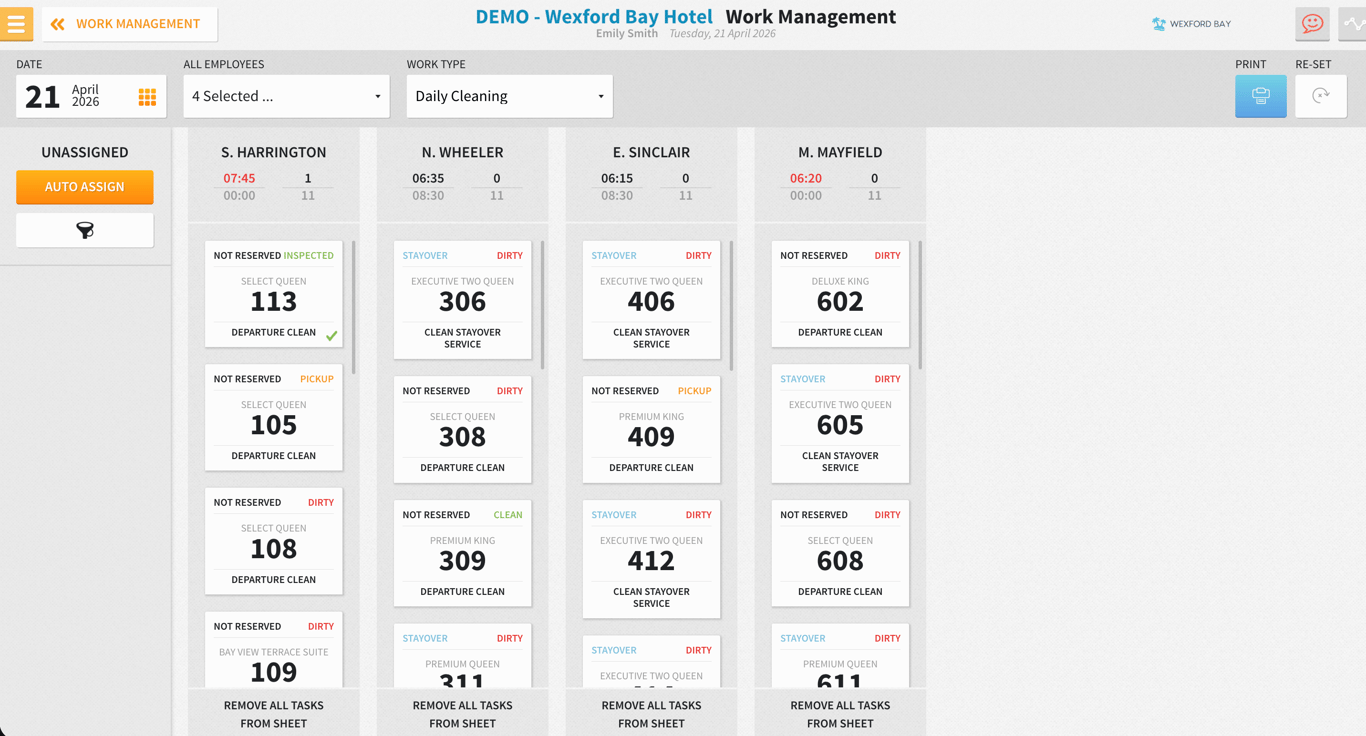Viewport: 1366px width, 736px height.
Task: Click the re-set refresh icon
Action: click(1320, 96)
